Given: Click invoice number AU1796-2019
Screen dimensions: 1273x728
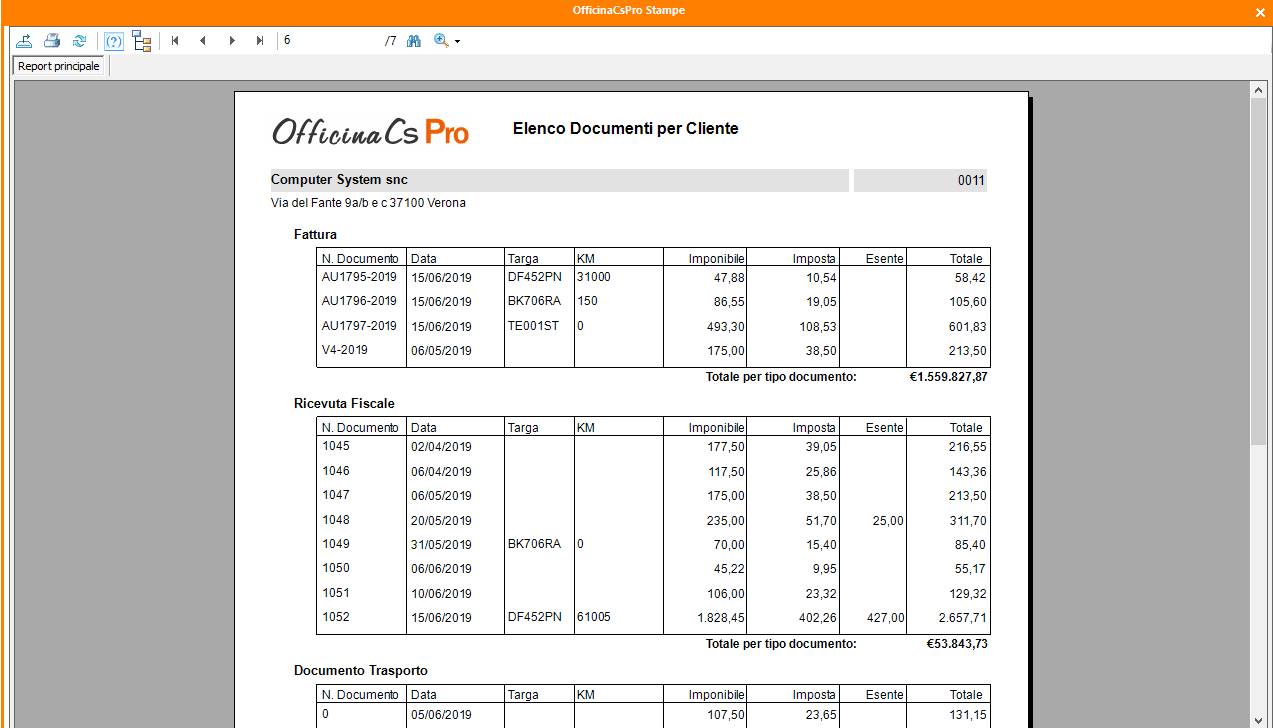Looking at the screenshot, I should 359,300.
